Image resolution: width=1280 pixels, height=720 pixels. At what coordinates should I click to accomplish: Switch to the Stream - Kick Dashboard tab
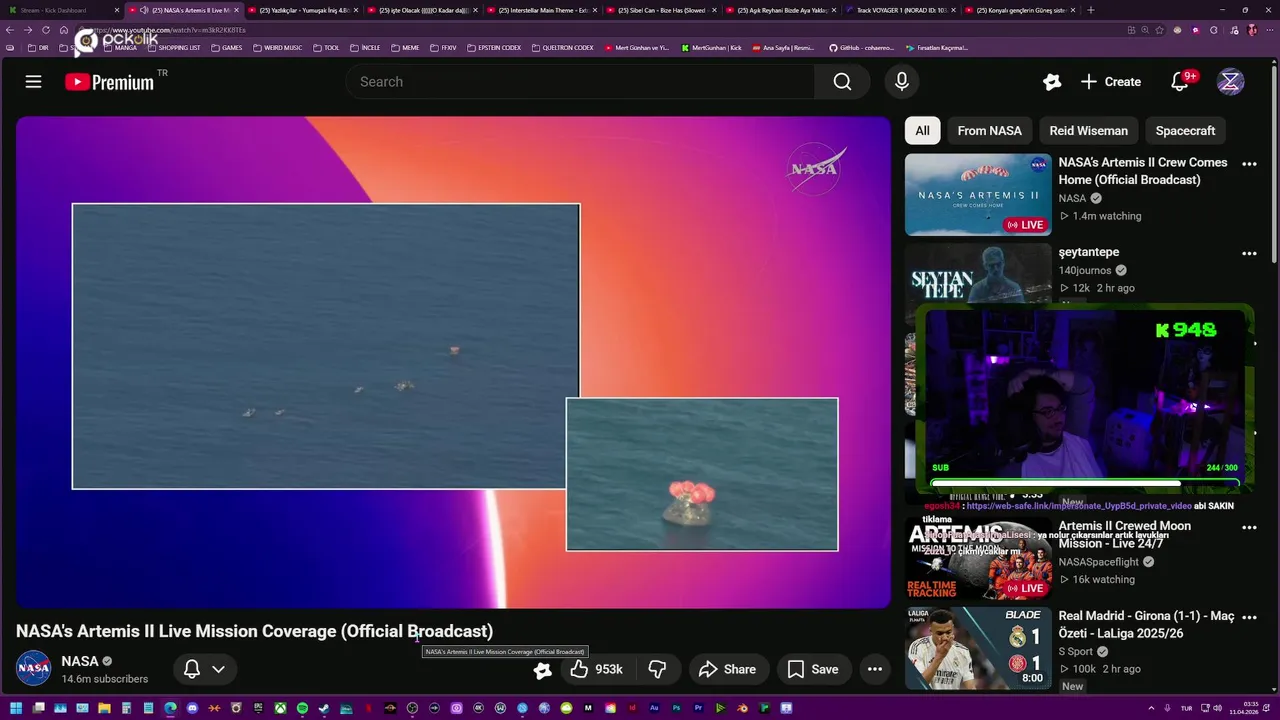coord(62,10)
